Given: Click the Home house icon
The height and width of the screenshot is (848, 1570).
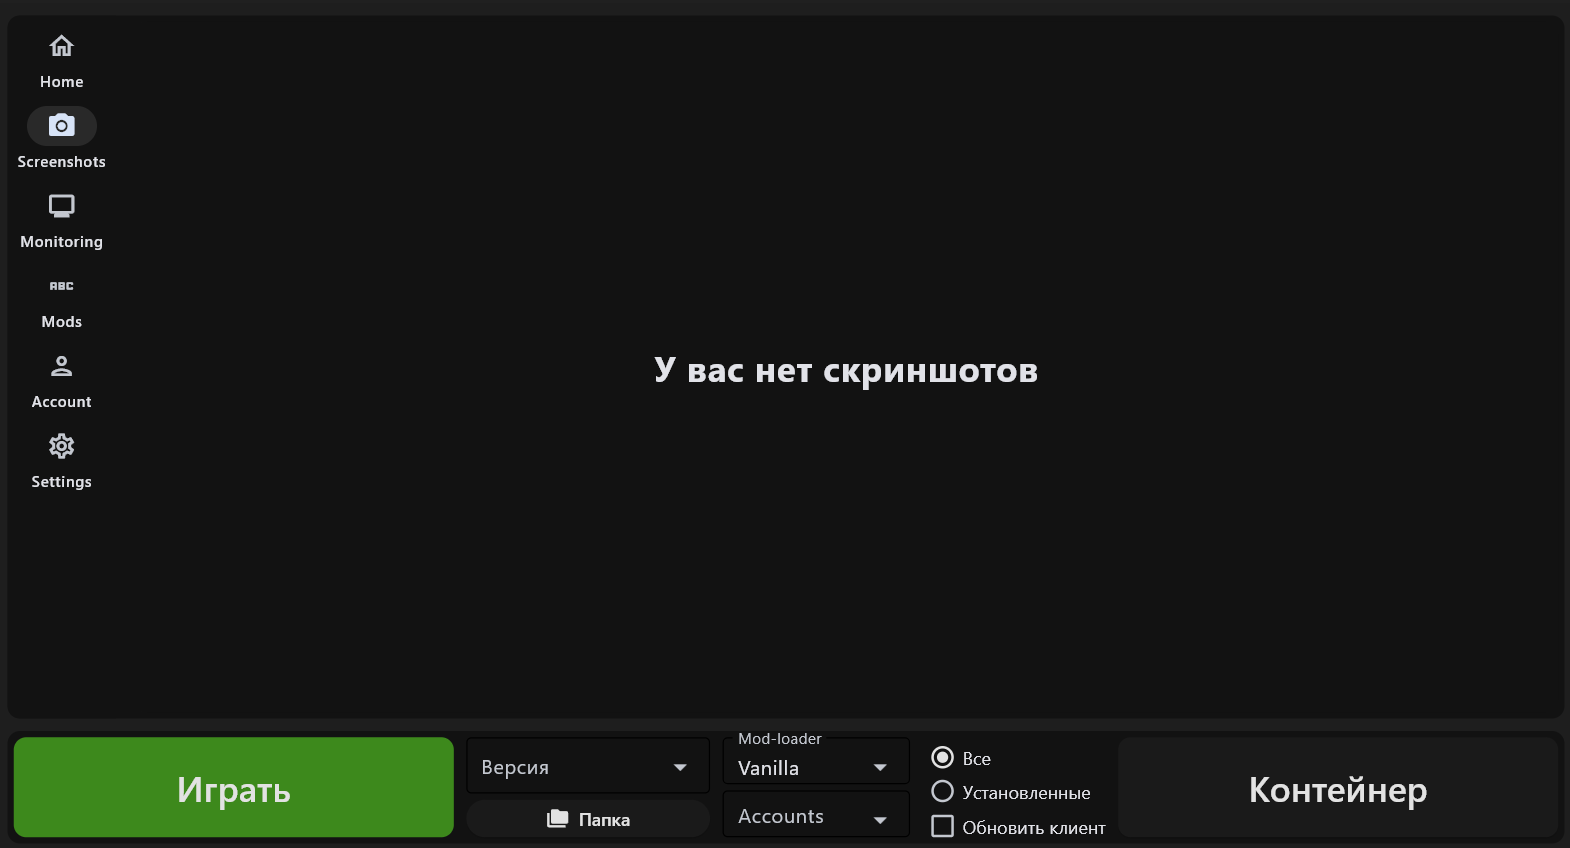Looking at the screenshot, I should pyautogui.click(x=61, y=46).
